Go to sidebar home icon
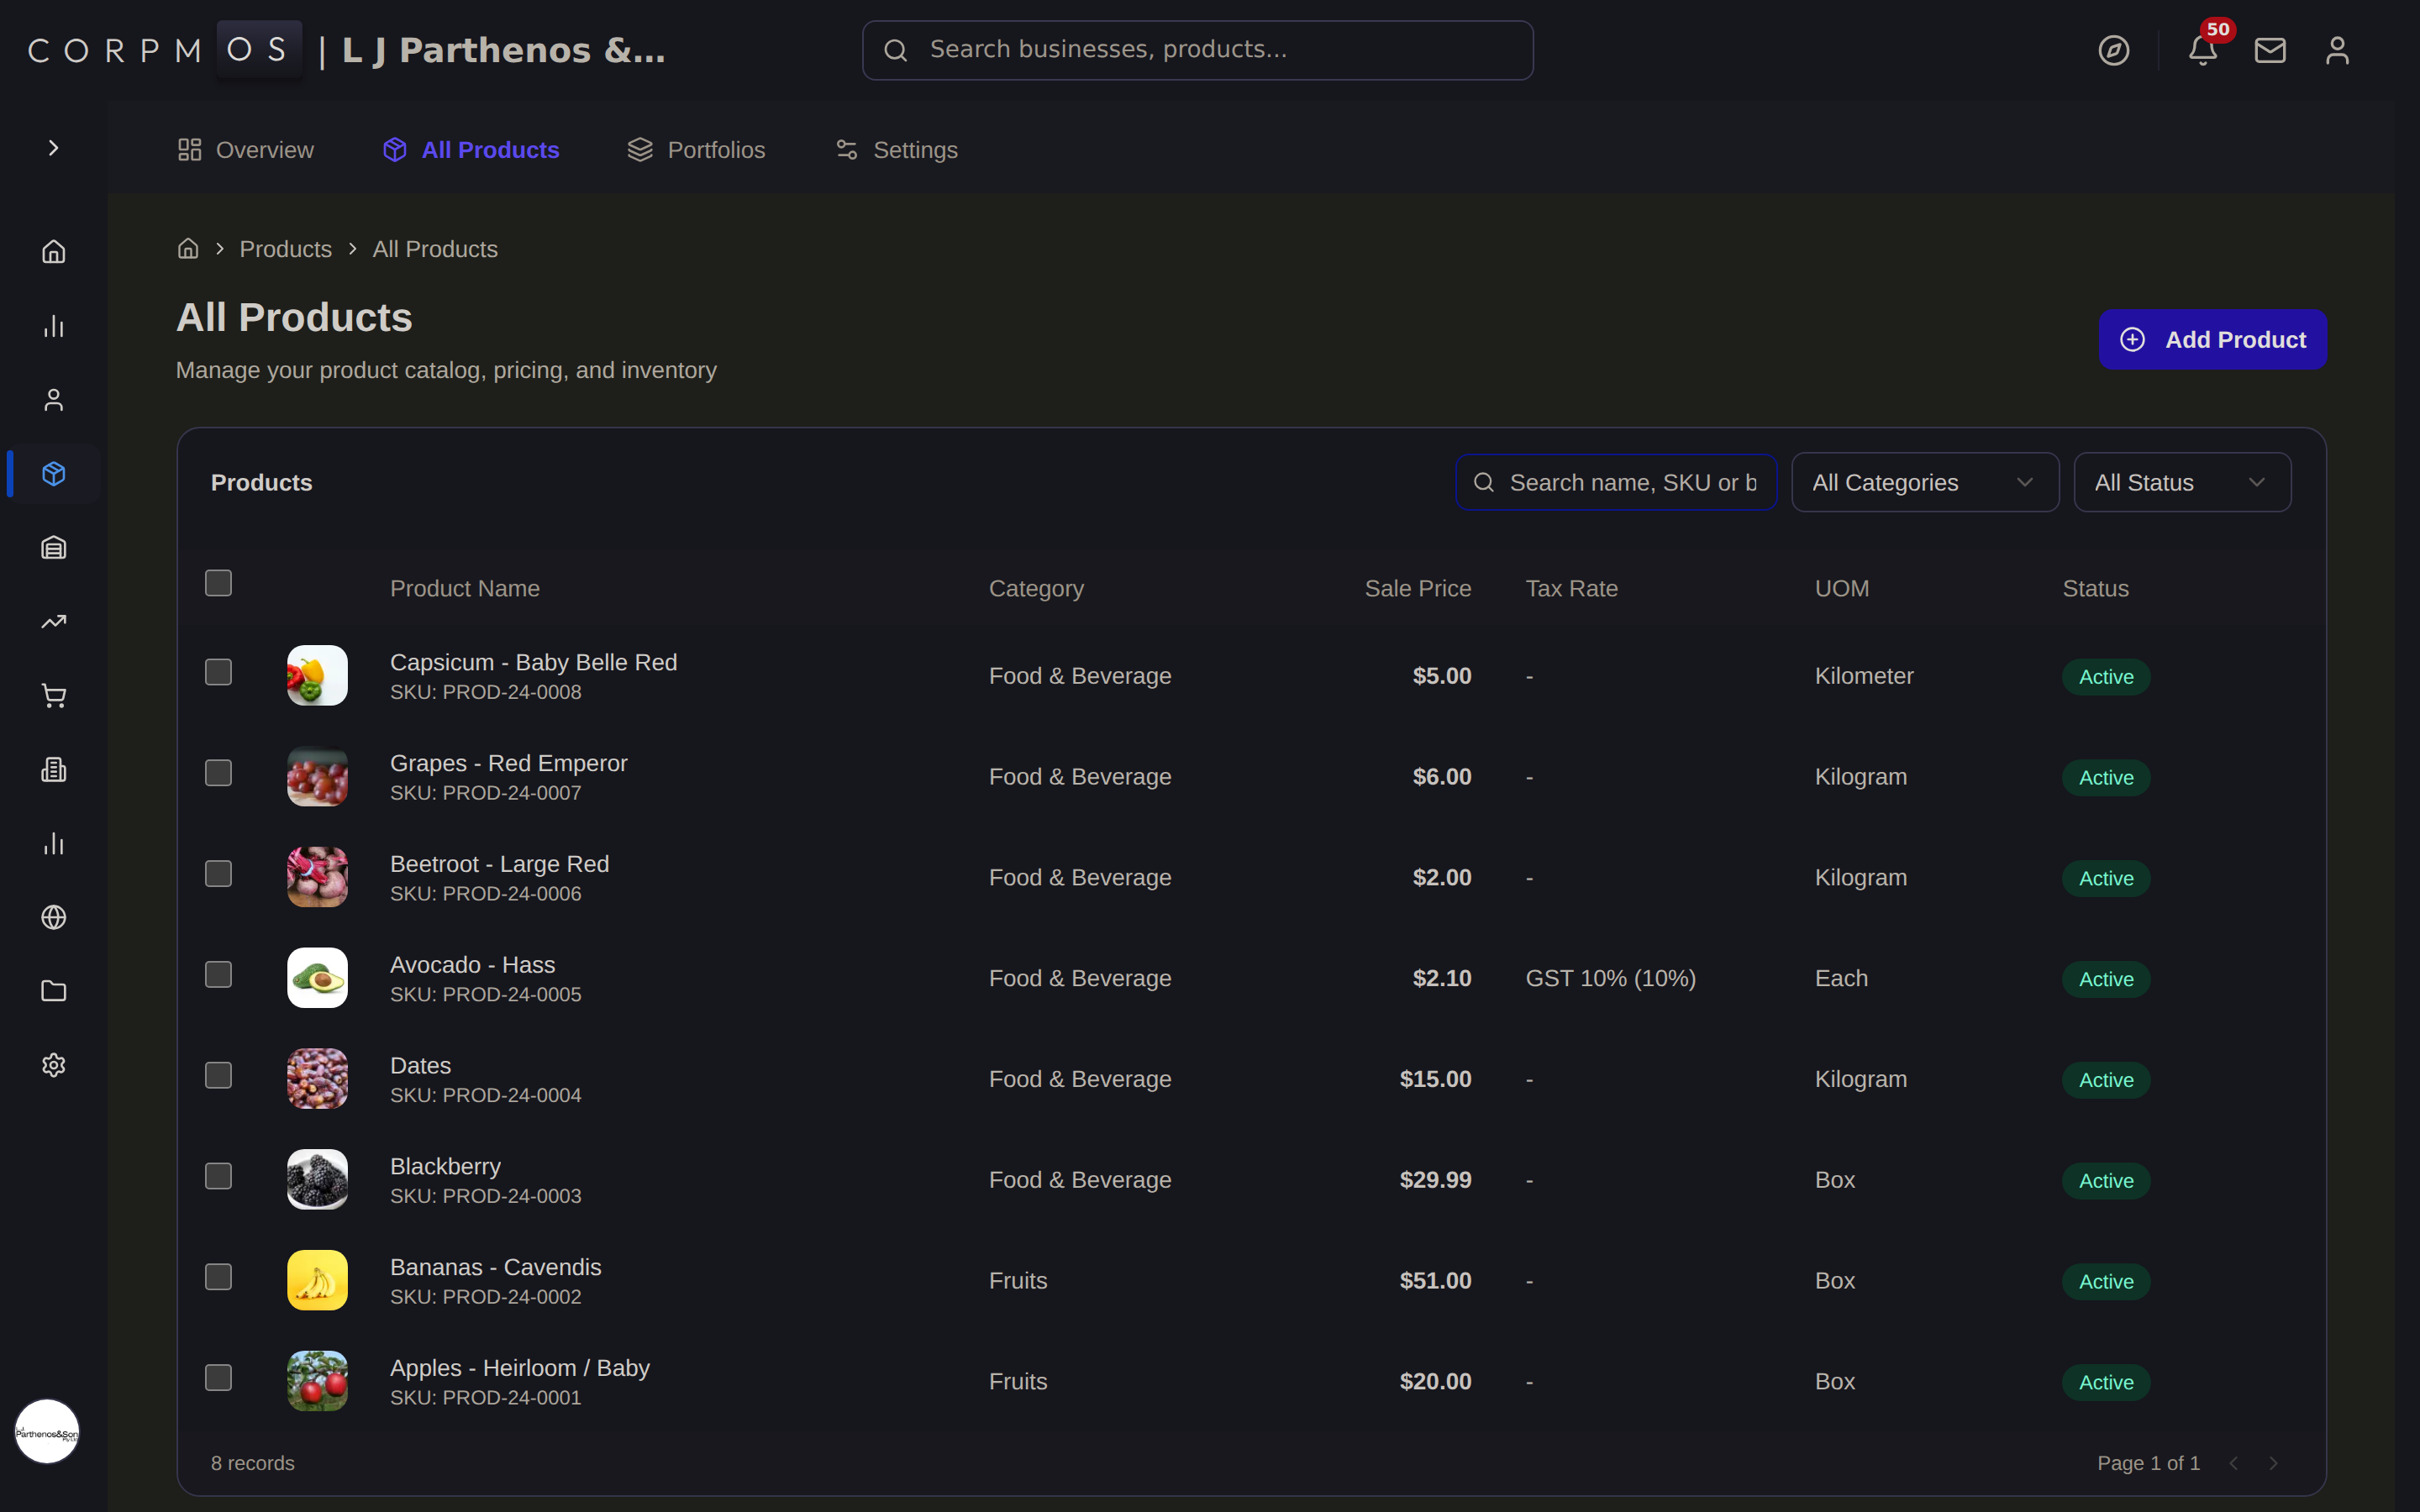Screen dimensions: 2420x1512 pos(54,252)
